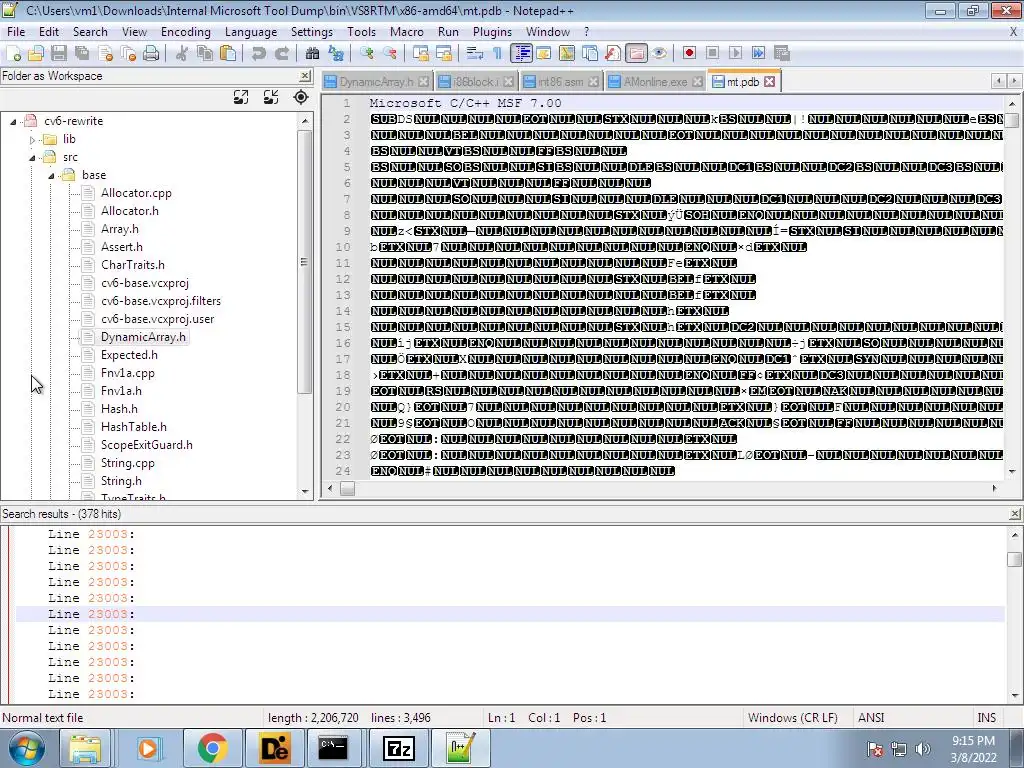The height and width of the screenshot is (768, 1024).
Task: Click the editor horizontal scrollbar thumb
Action: pos(347,488)
